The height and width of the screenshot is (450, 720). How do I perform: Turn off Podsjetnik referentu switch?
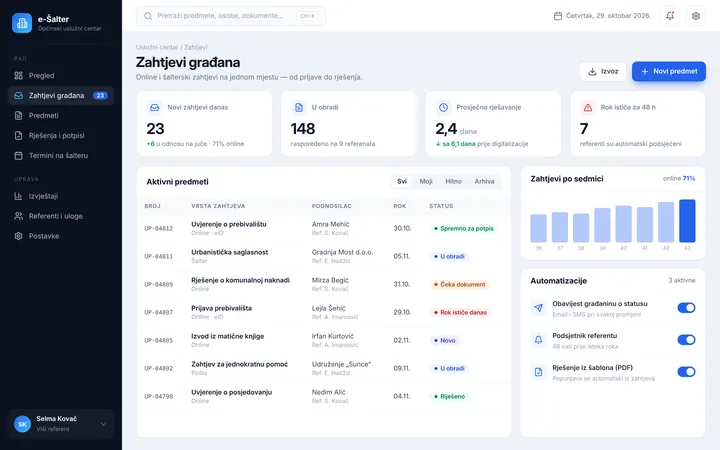click(686, 340)
